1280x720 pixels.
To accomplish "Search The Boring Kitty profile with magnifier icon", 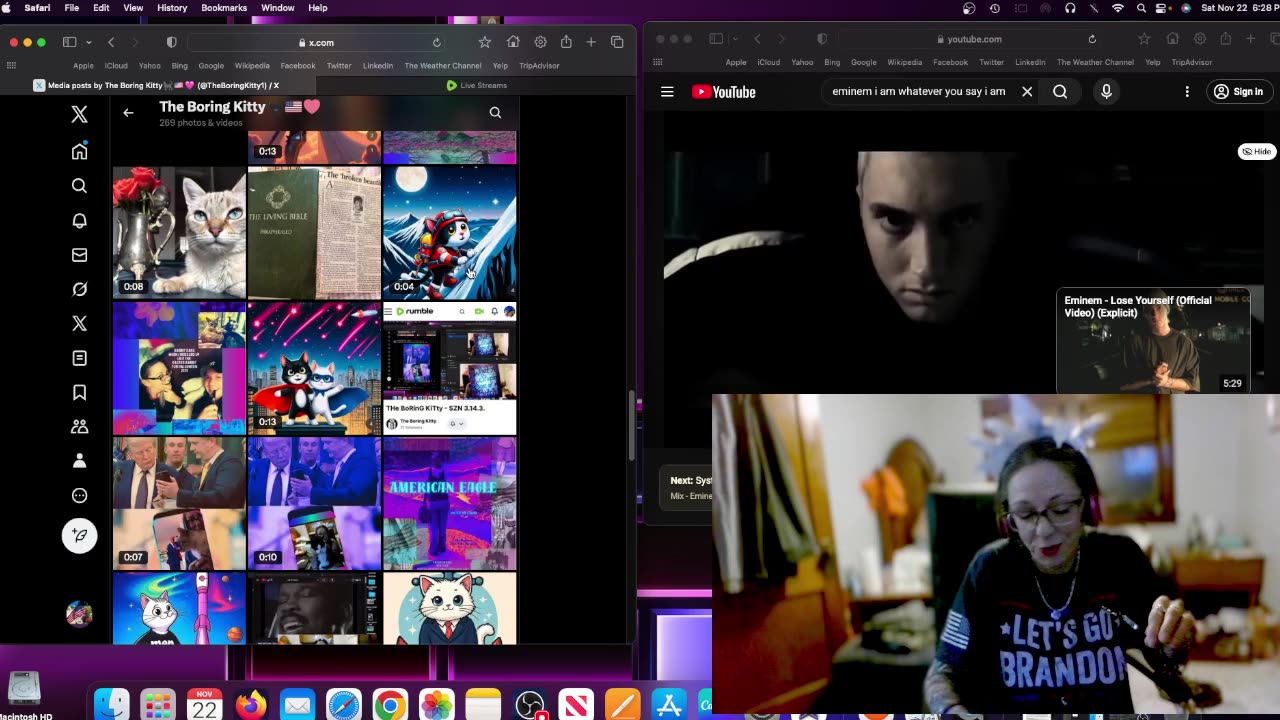I will click(495, 112).
